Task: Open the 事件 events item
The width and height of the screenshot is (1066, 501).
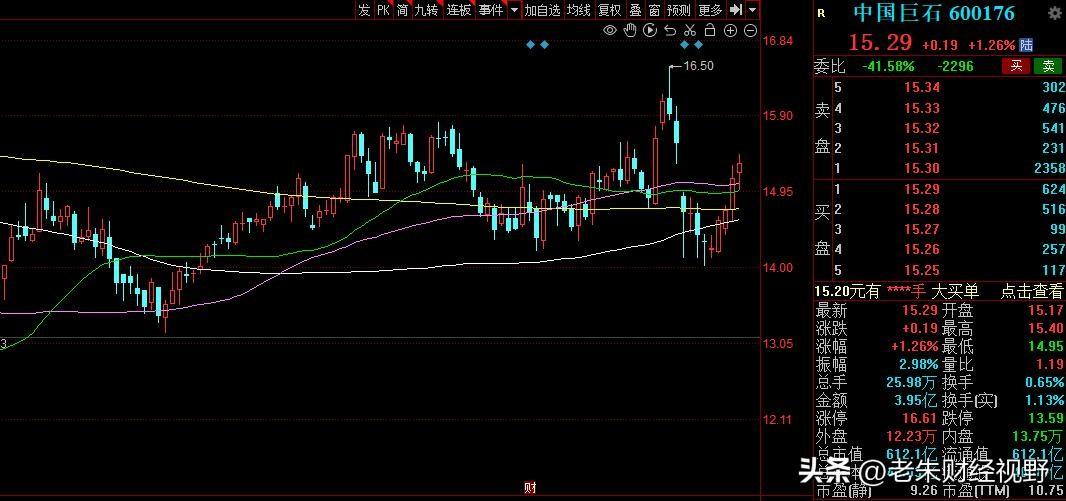Action: 491,10
